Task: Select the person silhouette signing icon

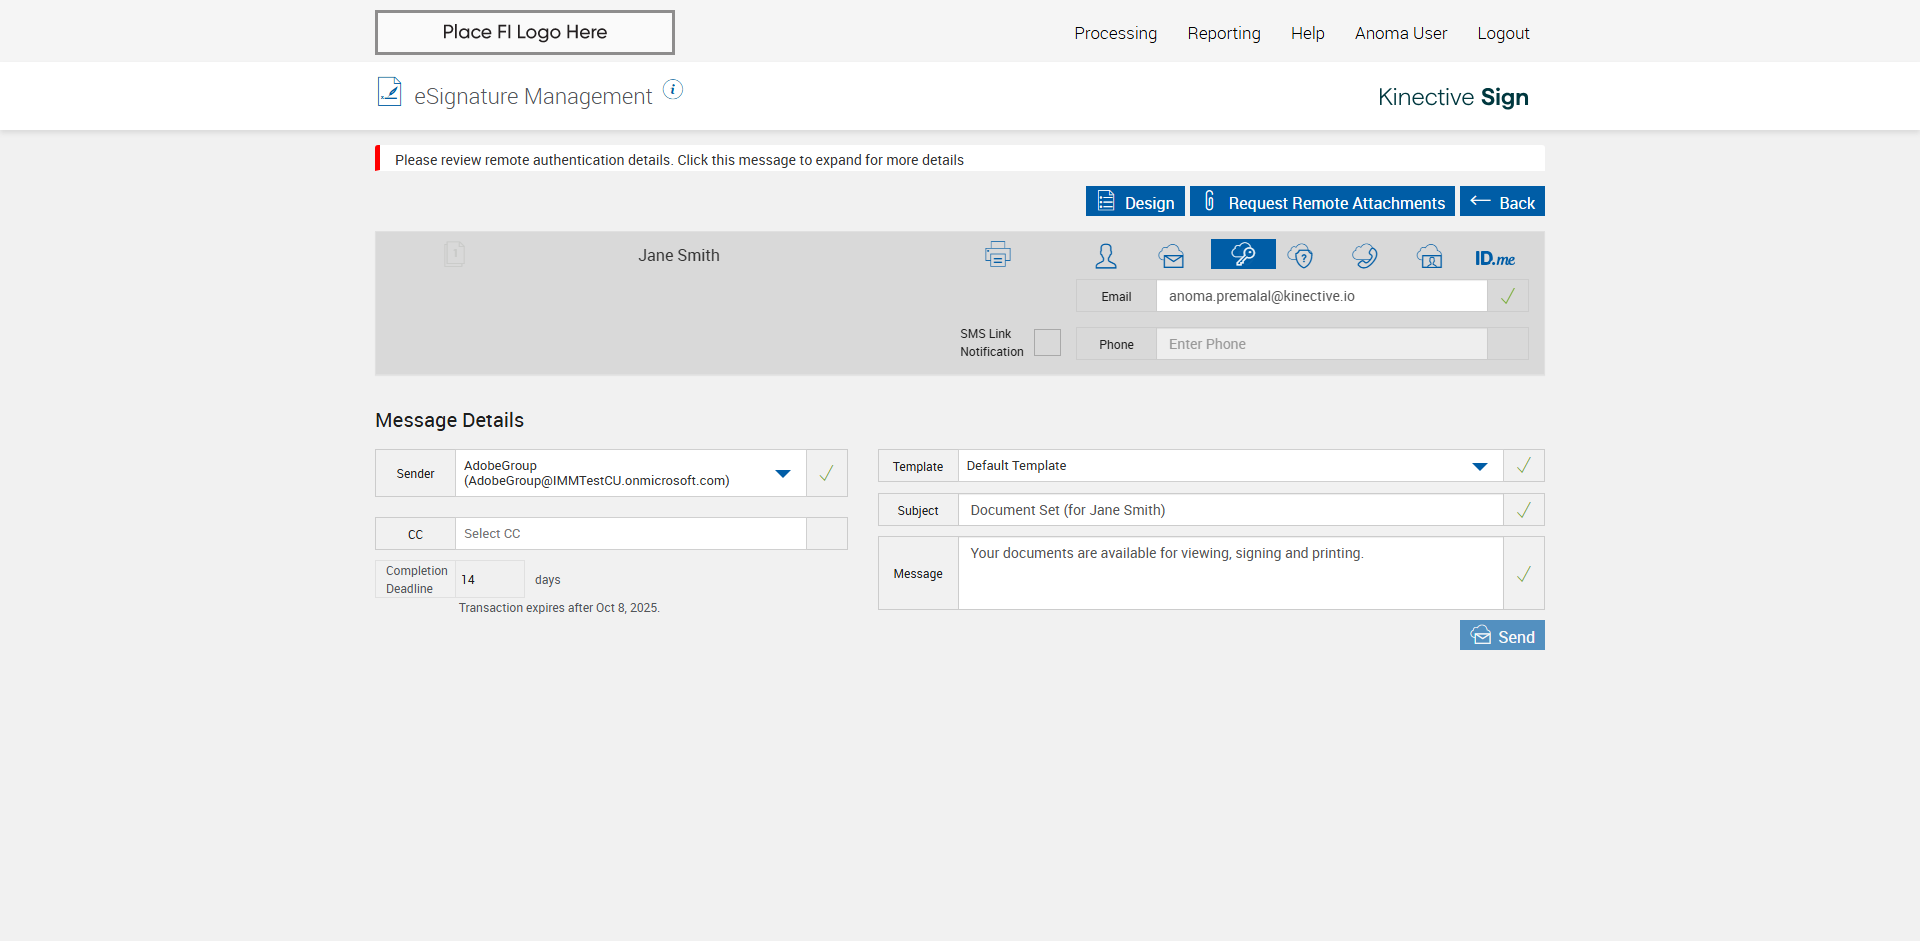Action: [1106, 256]
